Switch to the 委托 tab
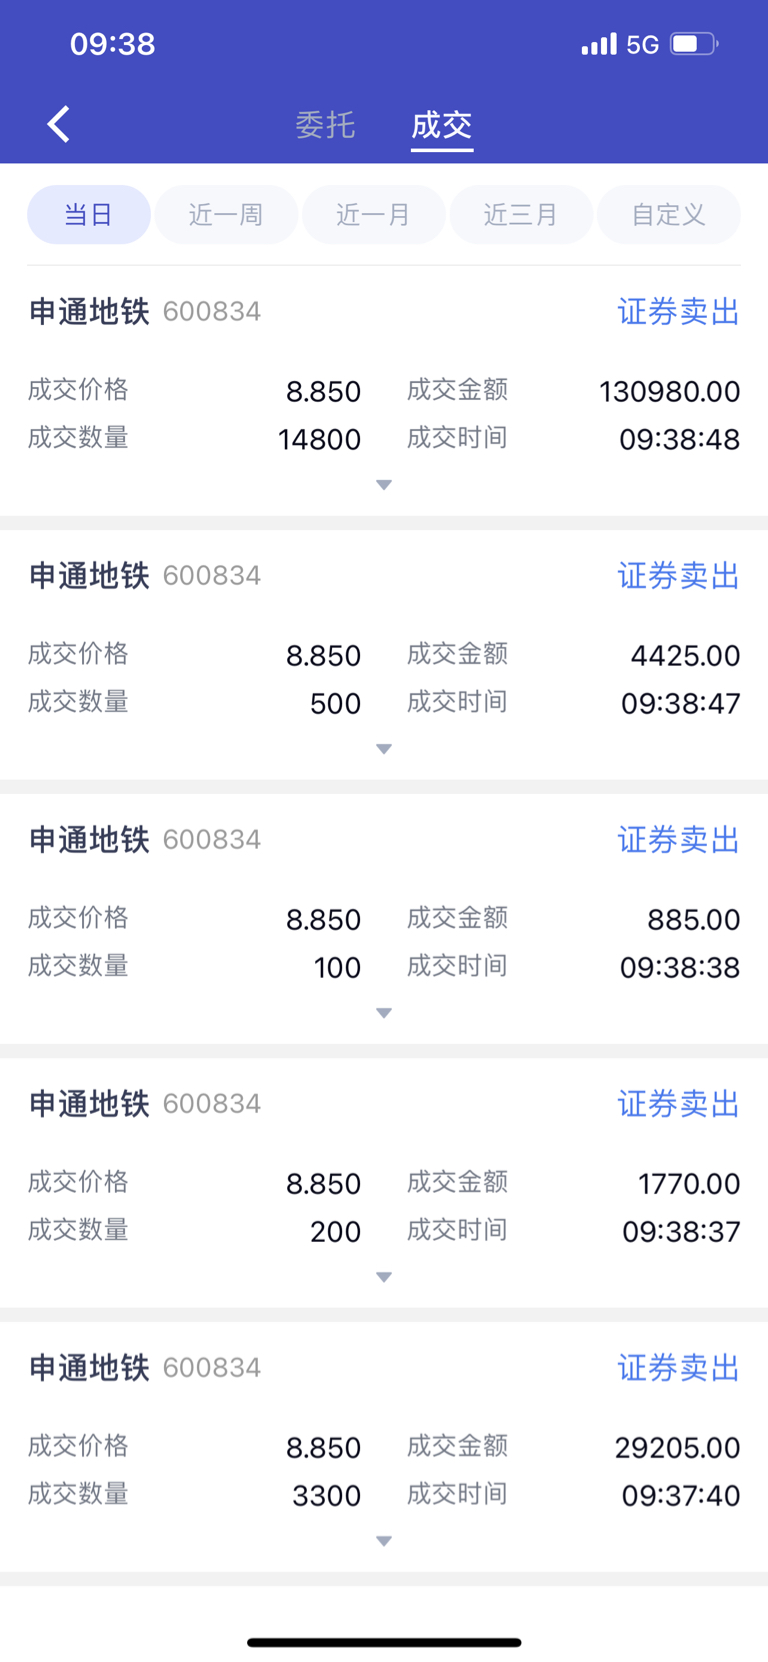The width and height of the screenshot is (768, 1662). [x=325, y=125]
